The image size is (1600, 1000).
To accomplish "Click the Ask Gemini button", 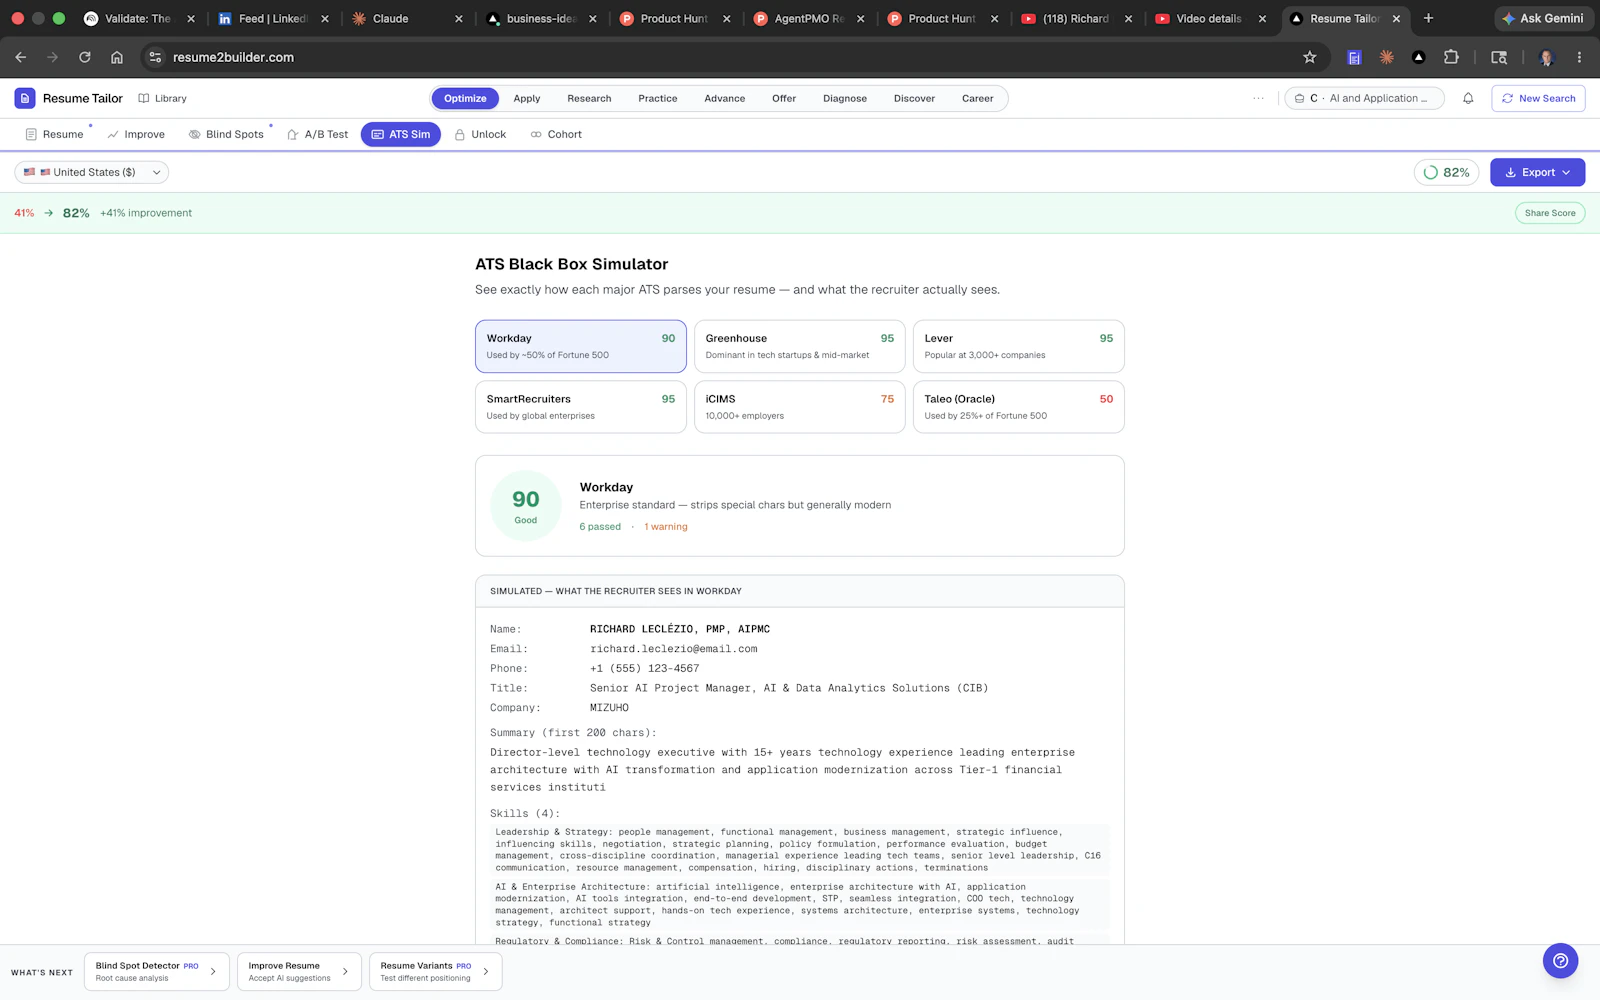I will point(1542,18).
